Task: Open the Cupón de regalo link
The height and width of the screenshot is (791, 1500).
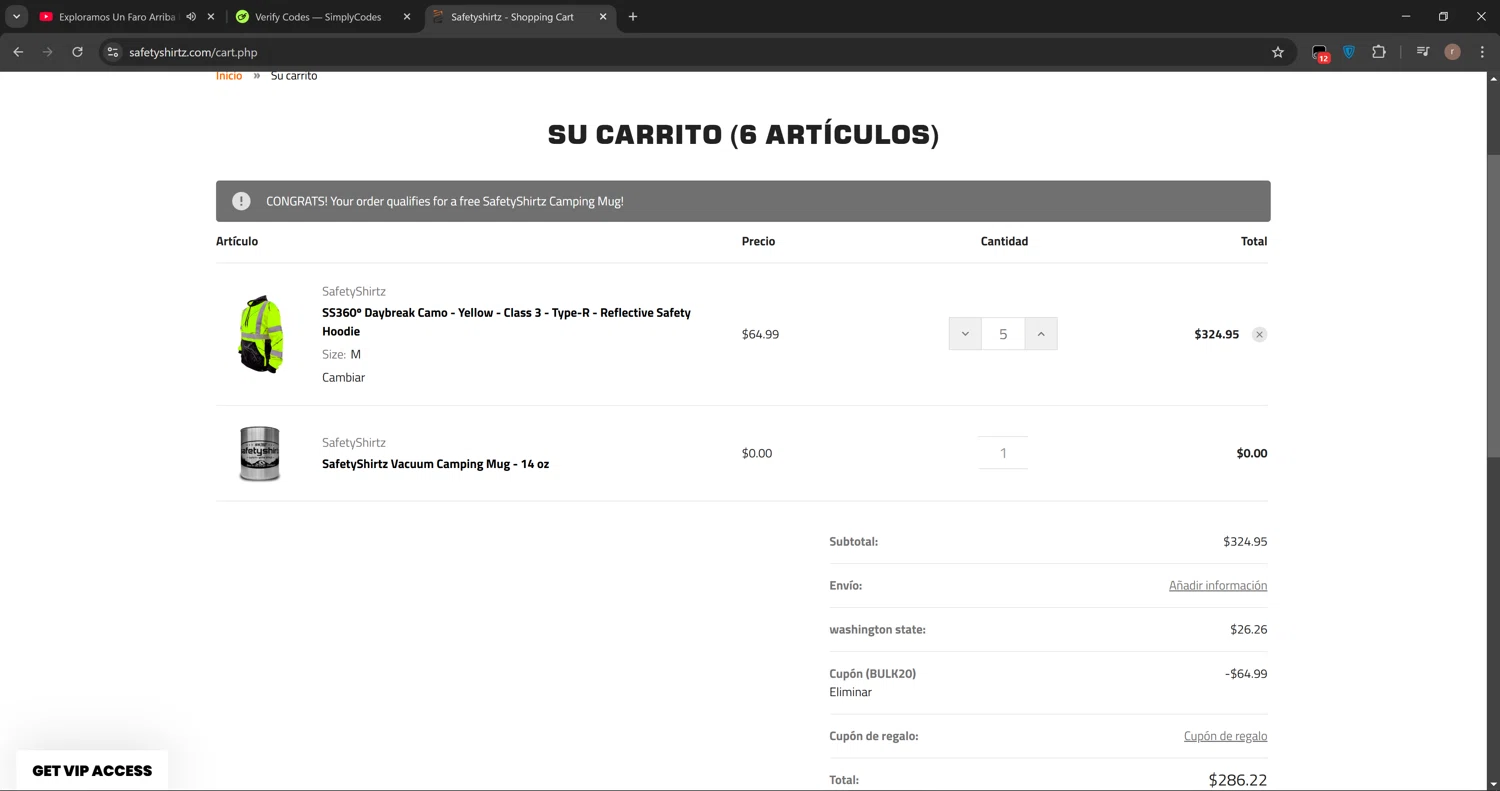Action: tap(1225, 736)
